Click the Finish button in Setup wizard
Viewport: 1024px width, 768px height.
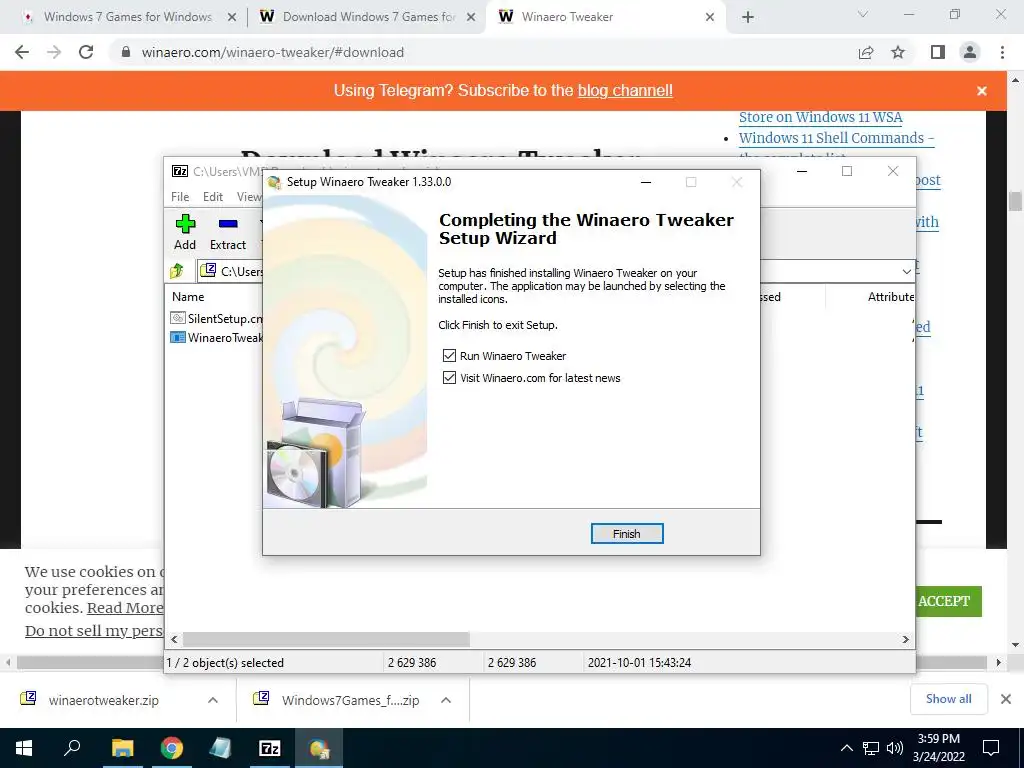pos(626,534)
